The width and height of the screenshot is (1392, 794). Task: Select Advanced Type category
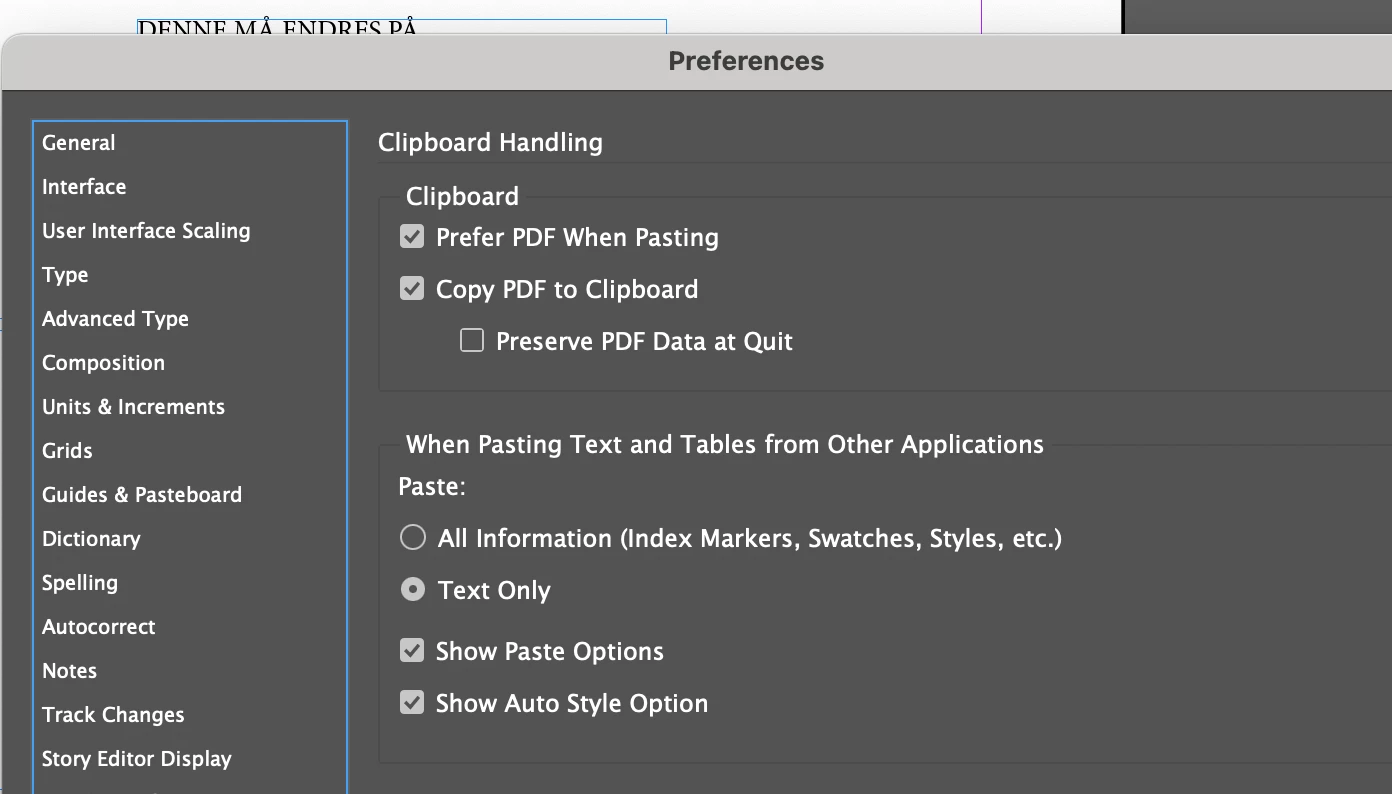tap(115, 319)
